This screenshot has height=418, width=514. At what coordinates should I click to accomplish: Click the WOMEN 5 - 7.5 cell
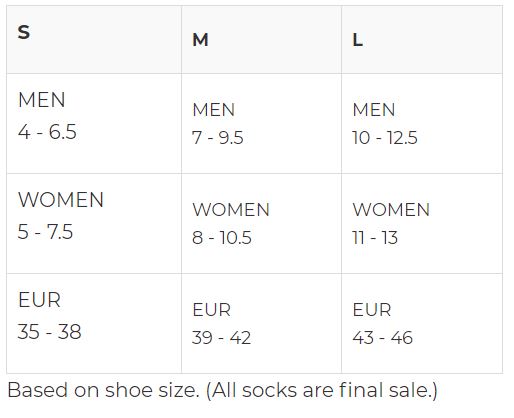(94, 223)
